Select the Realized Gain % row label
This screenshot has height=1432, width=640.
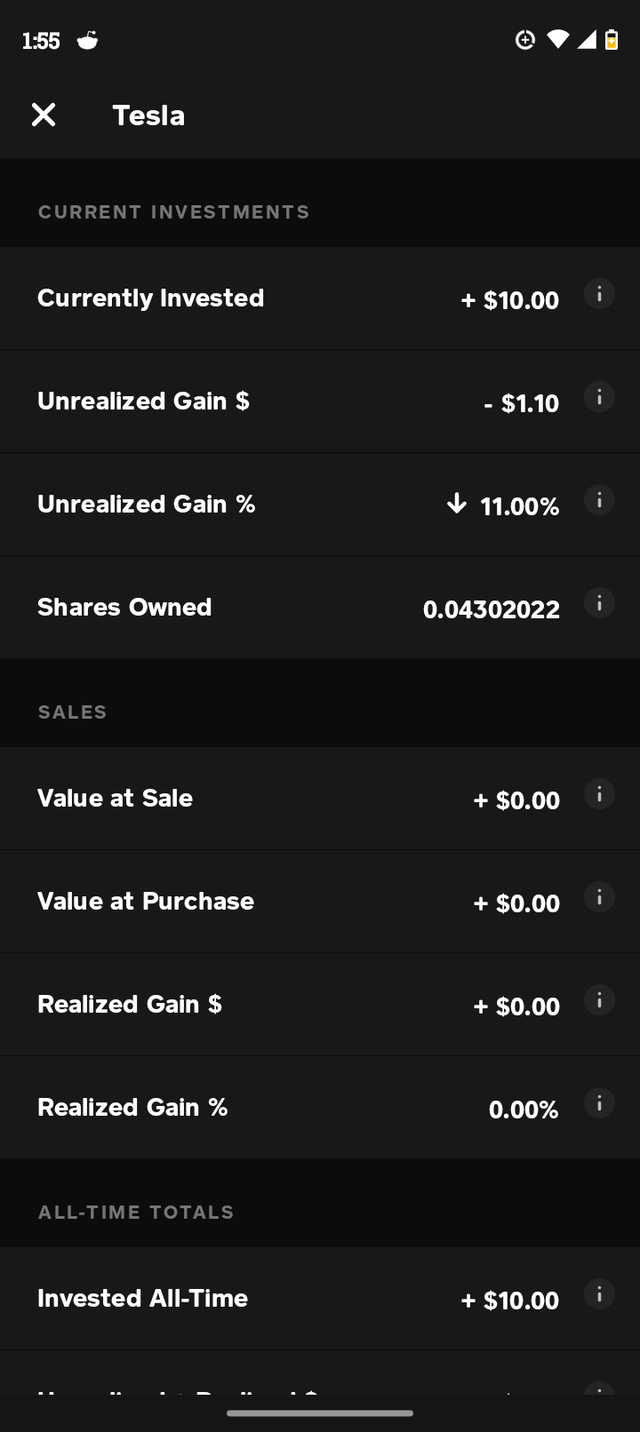click(x=132, y=1107)
